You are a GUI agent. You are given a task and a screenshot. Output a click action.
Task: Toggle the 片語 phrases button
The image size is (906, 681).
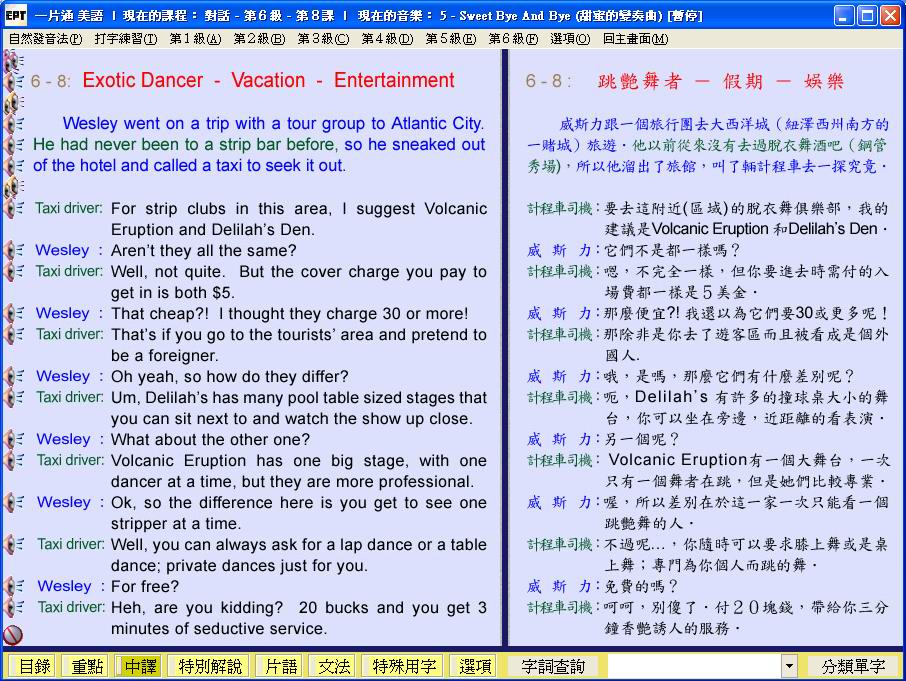(277, 666)
